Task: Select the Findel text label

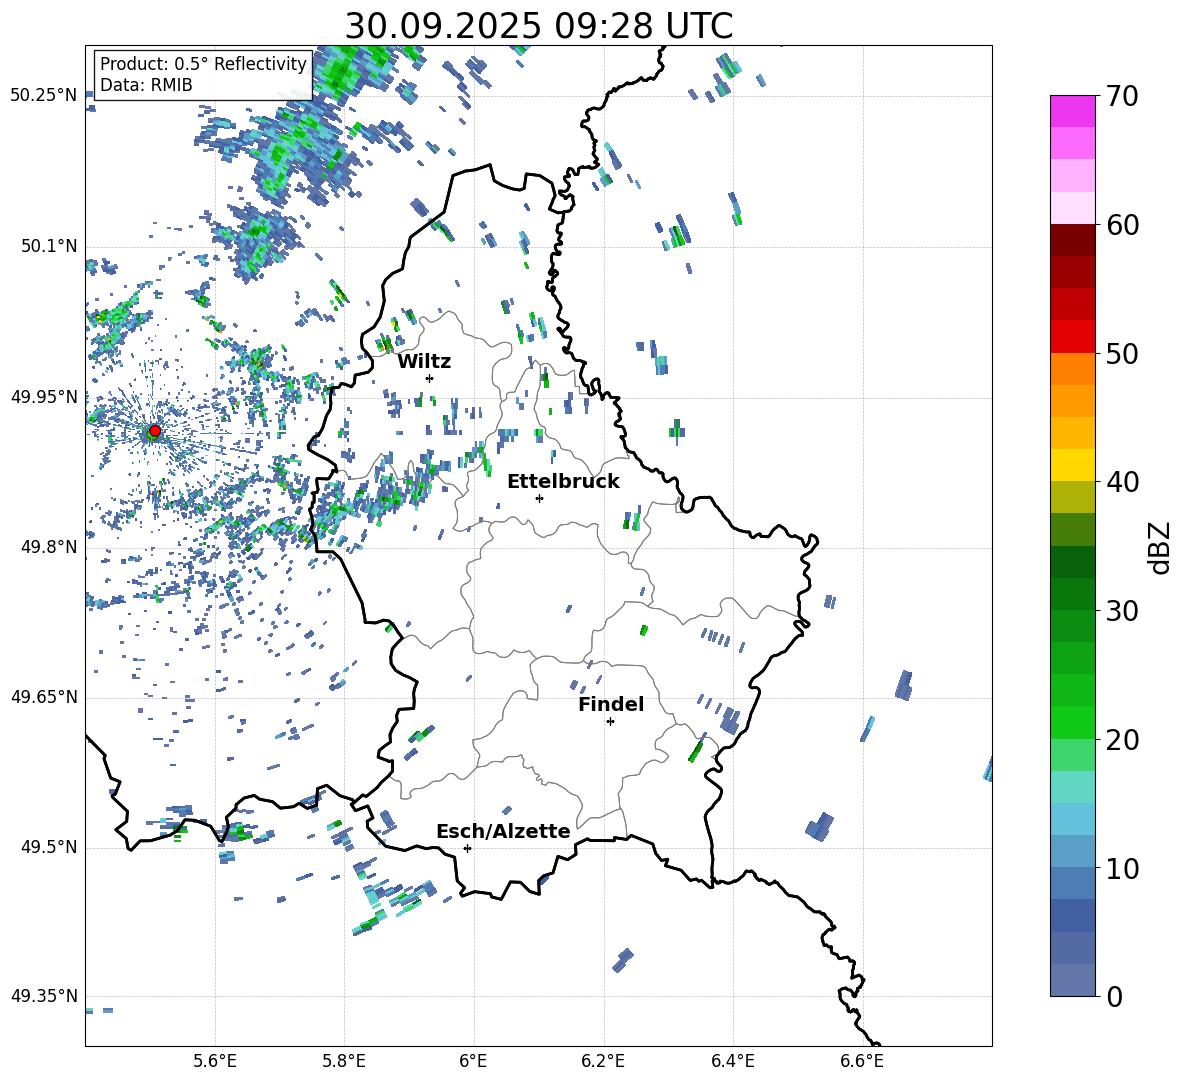Action: [x=611, y=704]
